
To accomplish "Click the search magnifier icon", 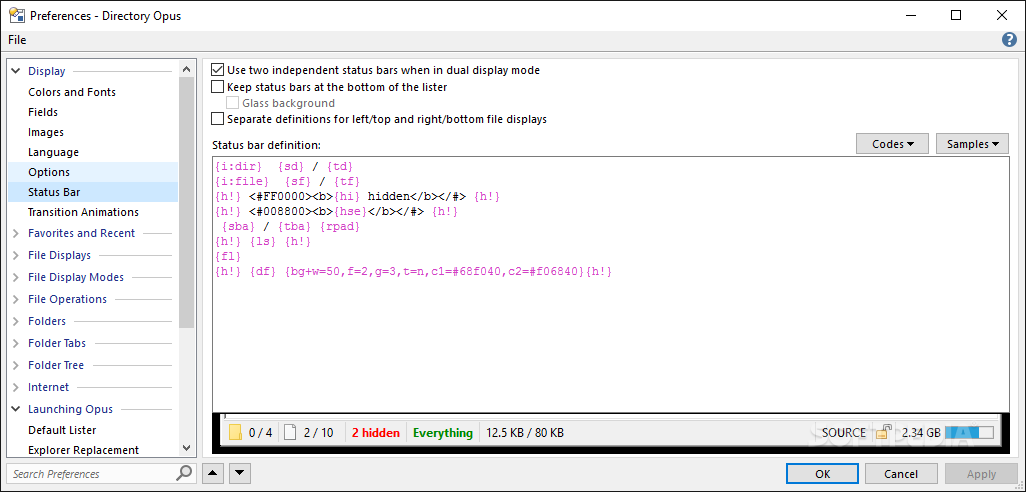I will 185,473.
